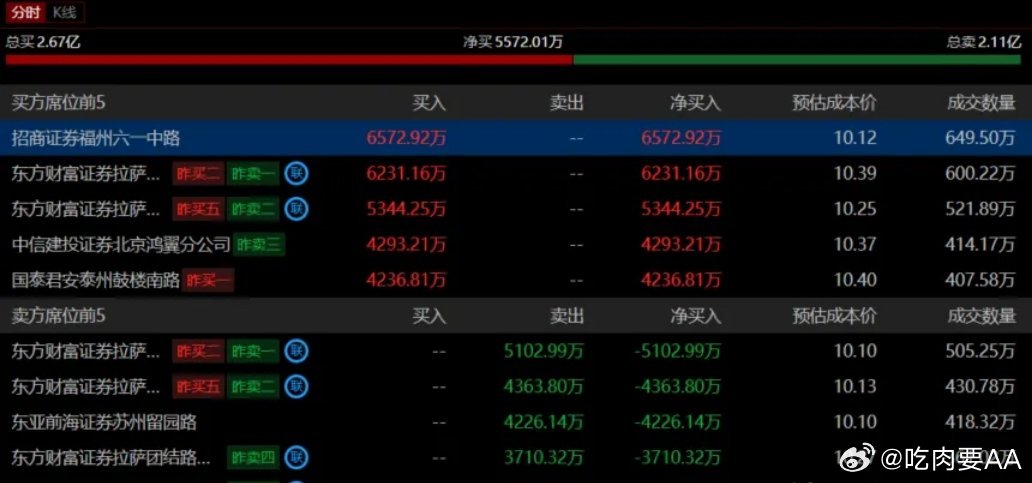Click the red total-buy portion of the bar
The width and height of the screenshot is (1032, 483).
click(289, 59)
